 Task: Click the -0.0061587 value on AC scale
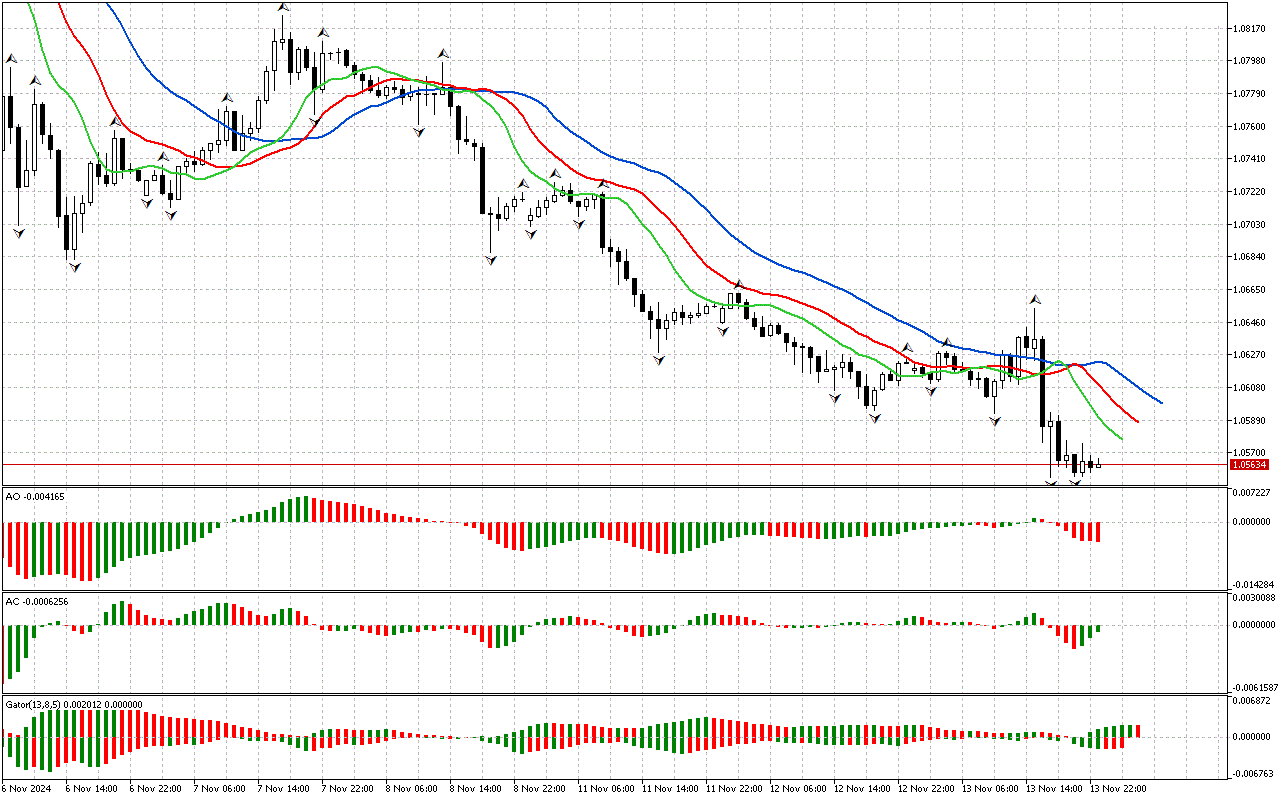1255,688
